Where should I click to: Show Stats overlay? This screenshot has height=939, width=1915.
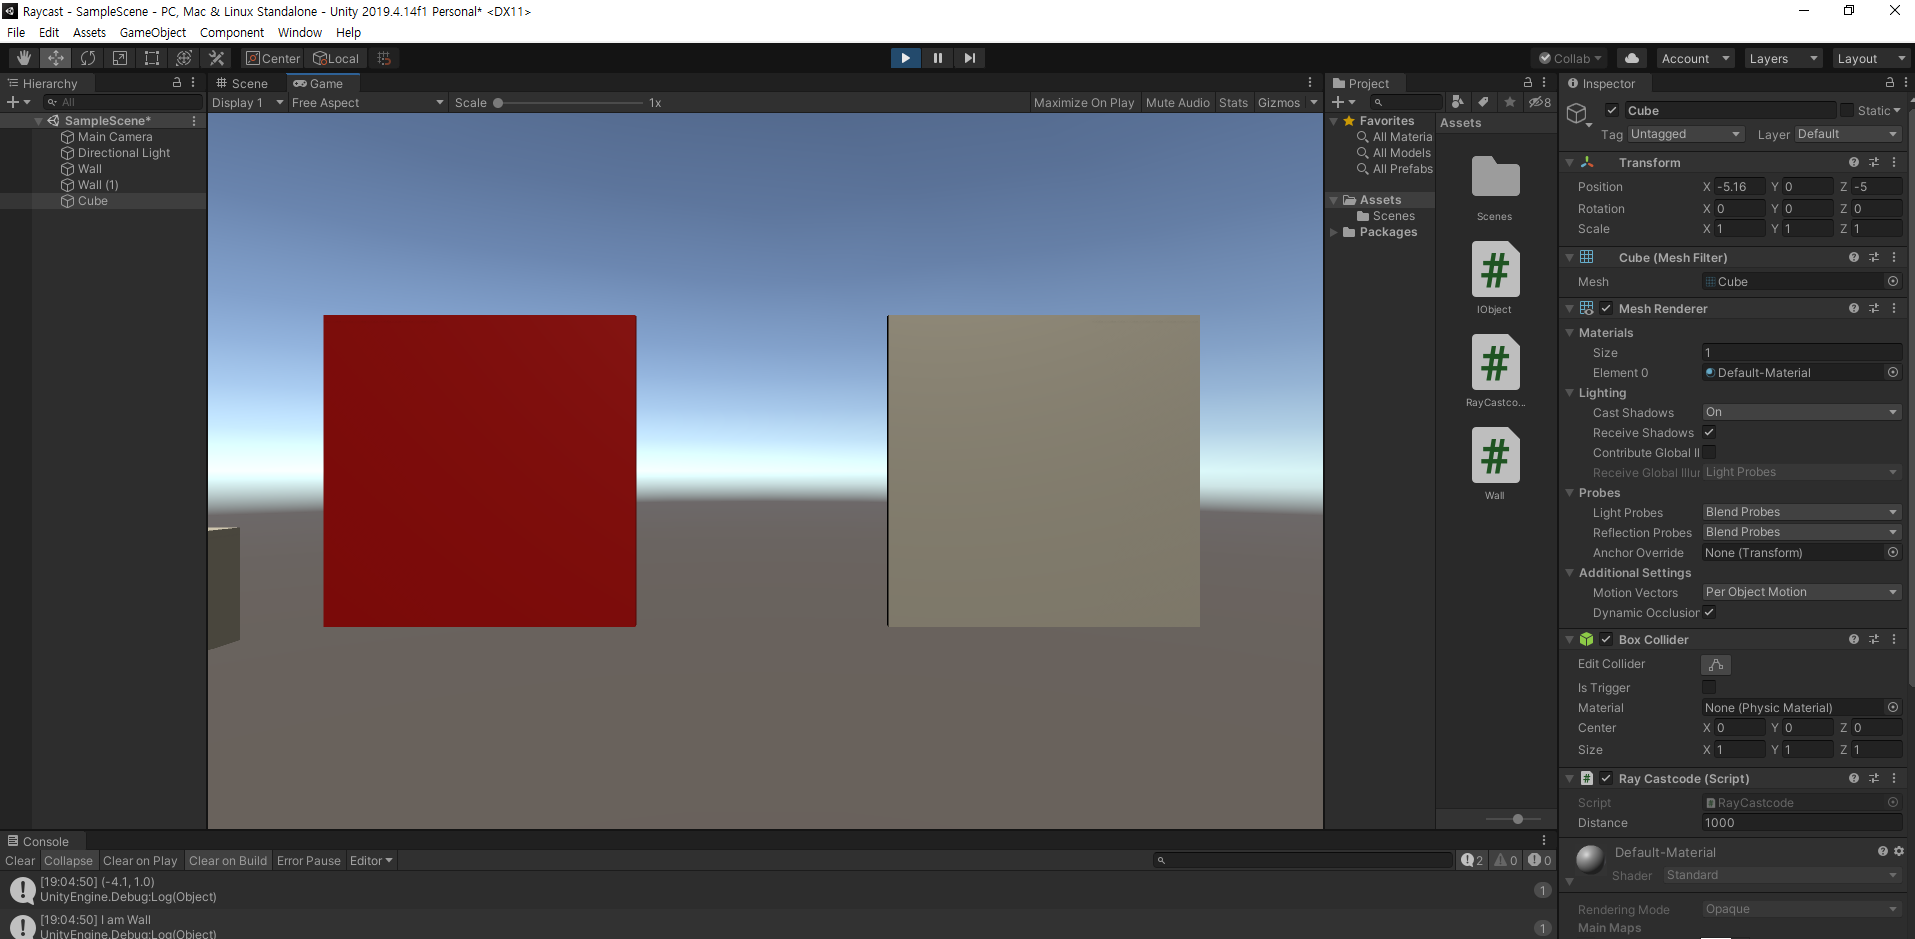click(1233, 102)
